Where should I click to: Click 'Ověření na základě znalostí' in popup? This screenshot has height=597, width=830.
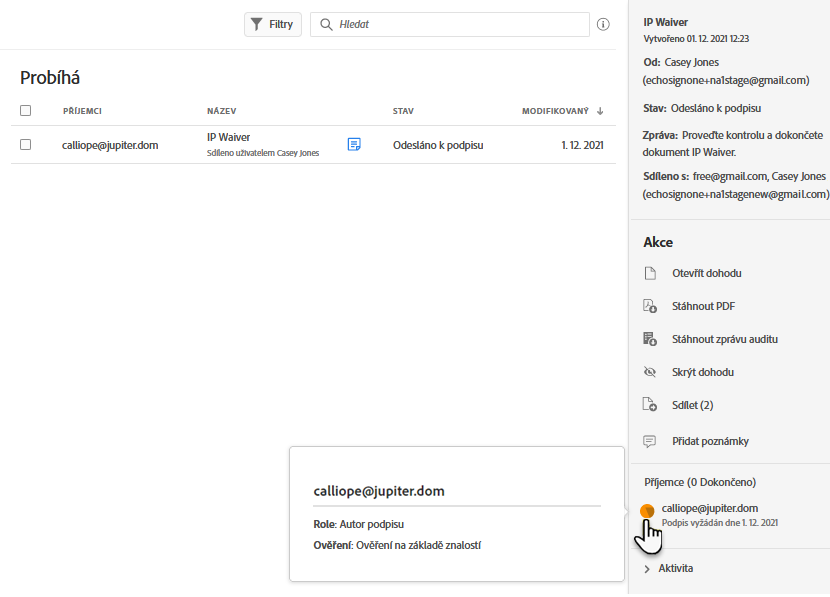pos(418,545)
